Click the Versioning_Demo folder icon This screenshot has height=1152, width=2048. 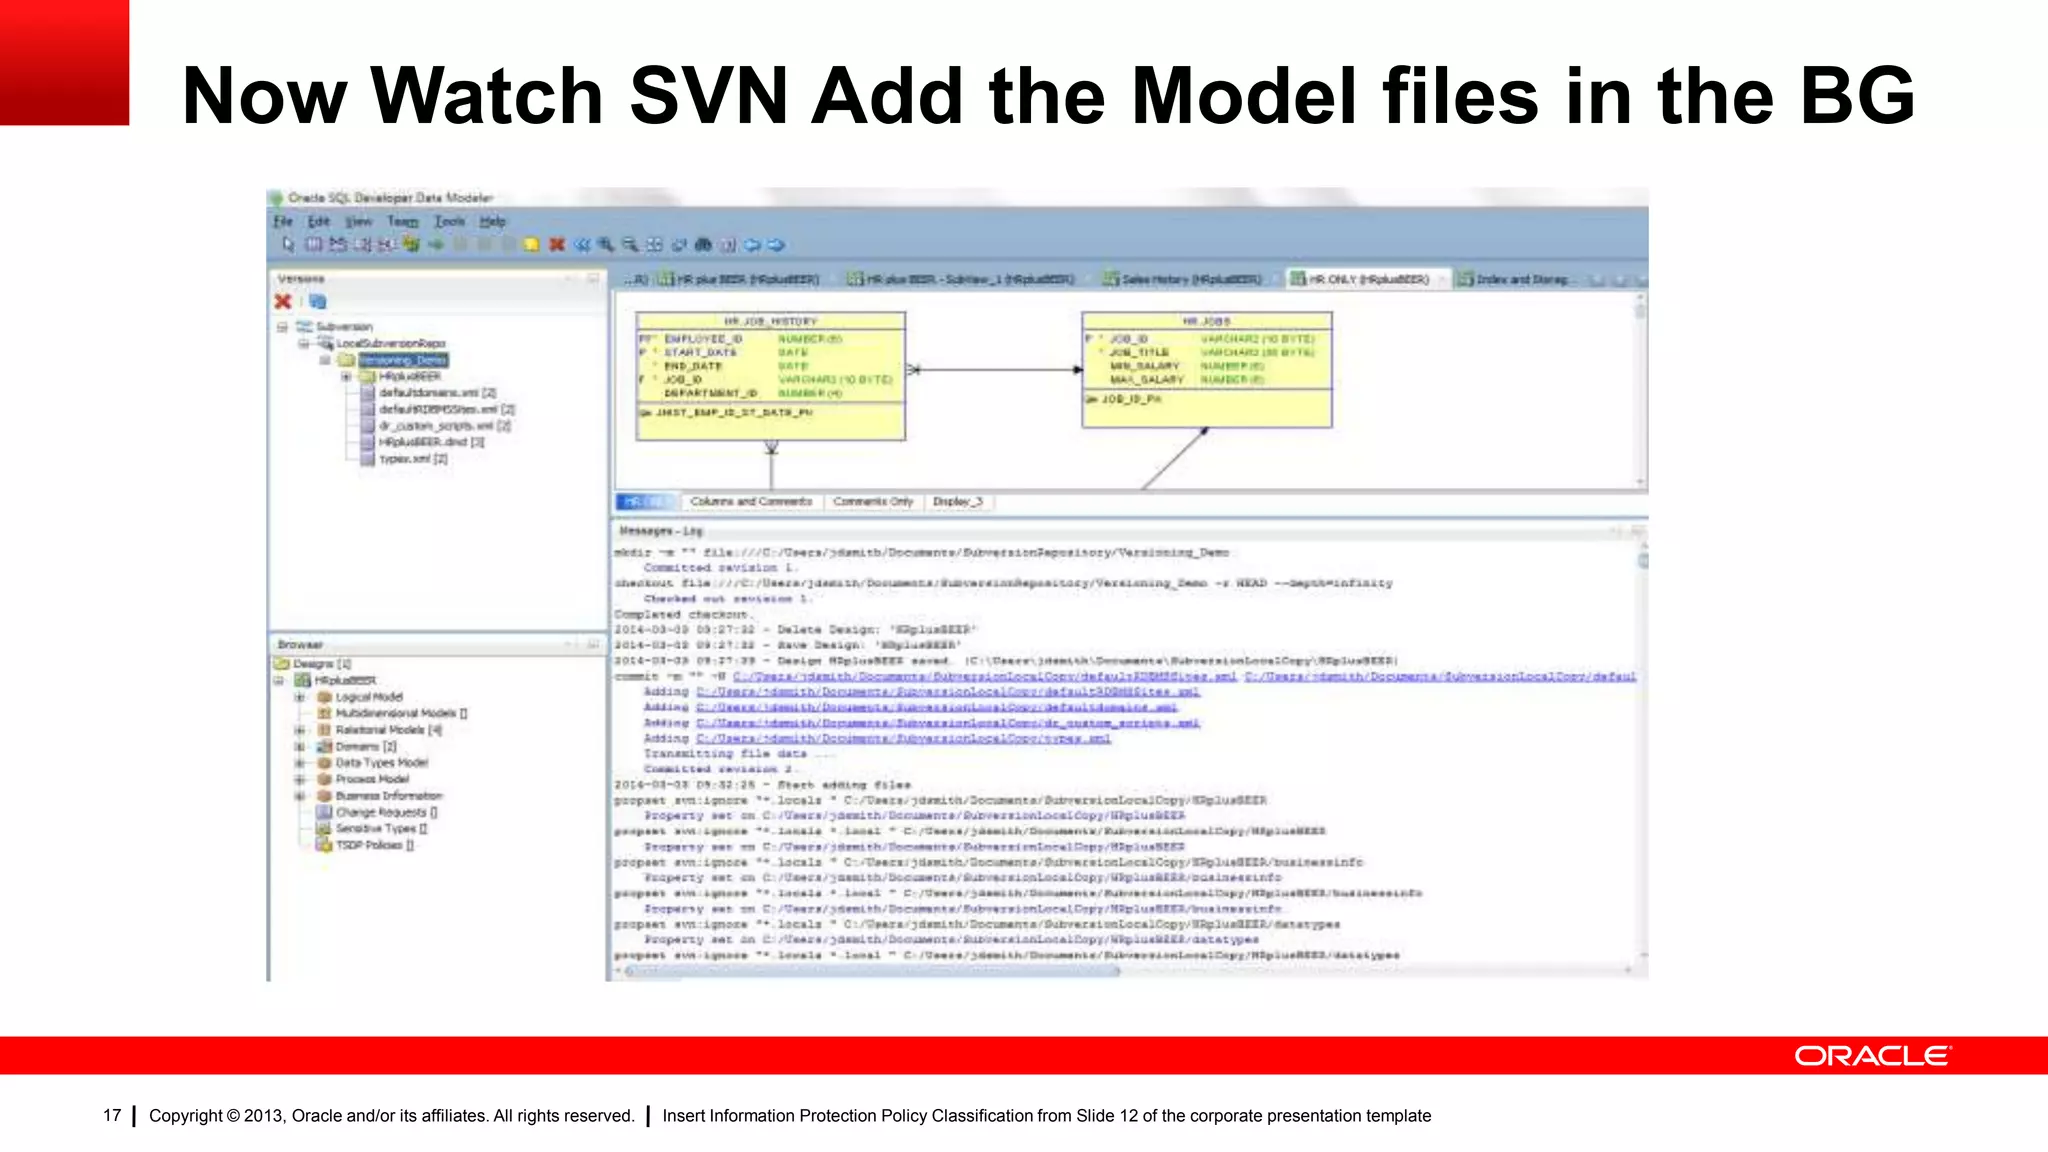click(x=346, y=360)
